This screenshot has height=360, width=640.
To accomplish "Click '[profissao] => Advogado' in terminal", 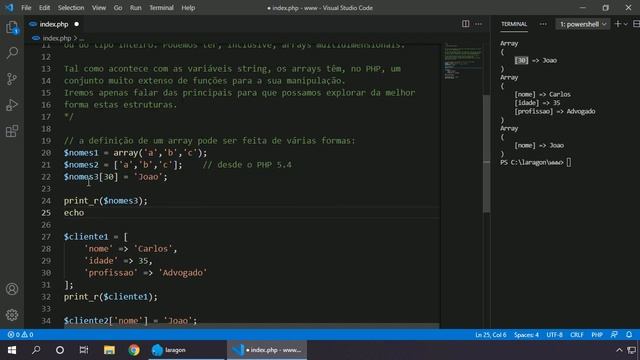I will point(555,111).
